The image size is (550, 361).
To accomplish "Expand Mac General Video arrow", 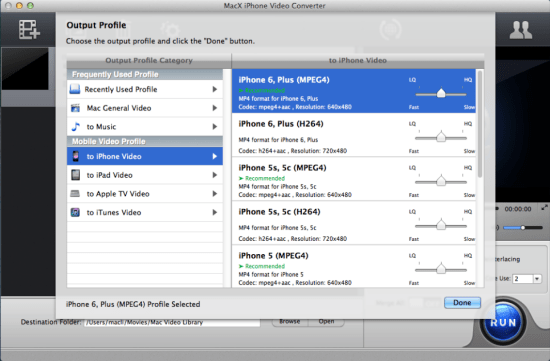I will [x=215, y=108].
